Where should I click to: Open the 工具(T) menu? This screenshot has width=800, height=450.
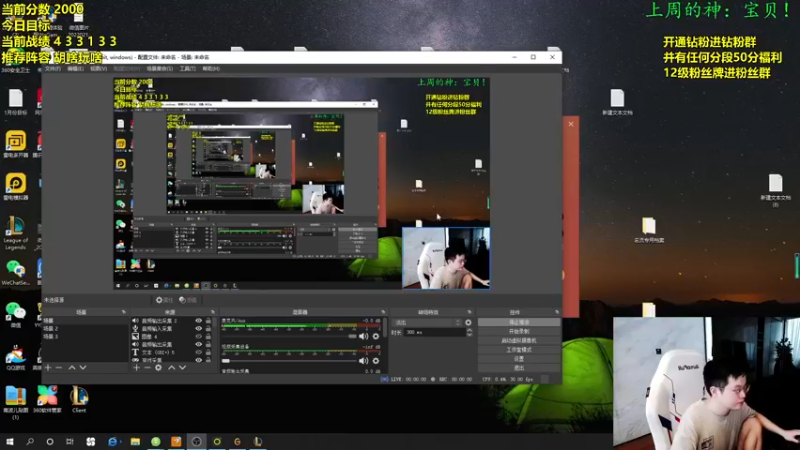tap(187, 68)
